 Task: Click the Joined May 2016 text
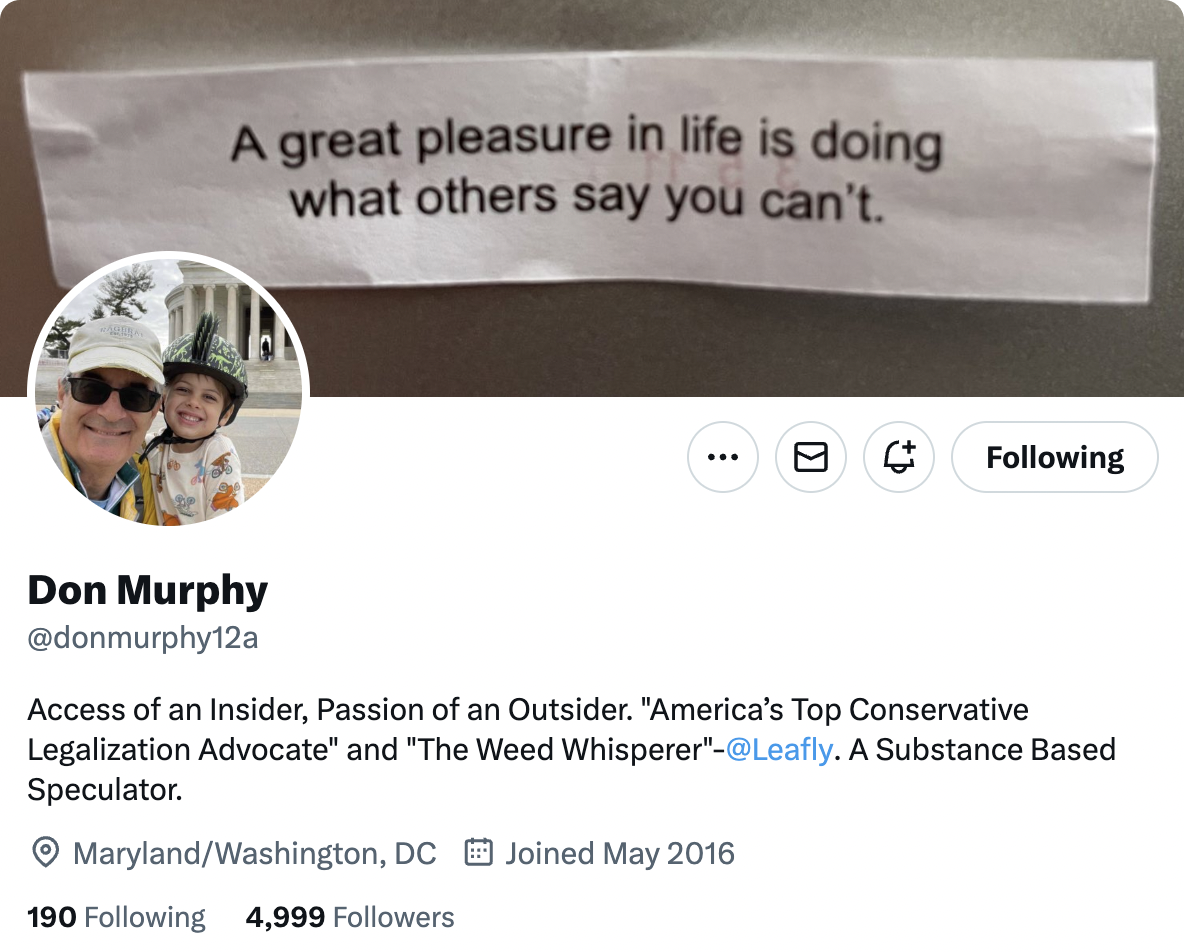(x=620, y=853)
